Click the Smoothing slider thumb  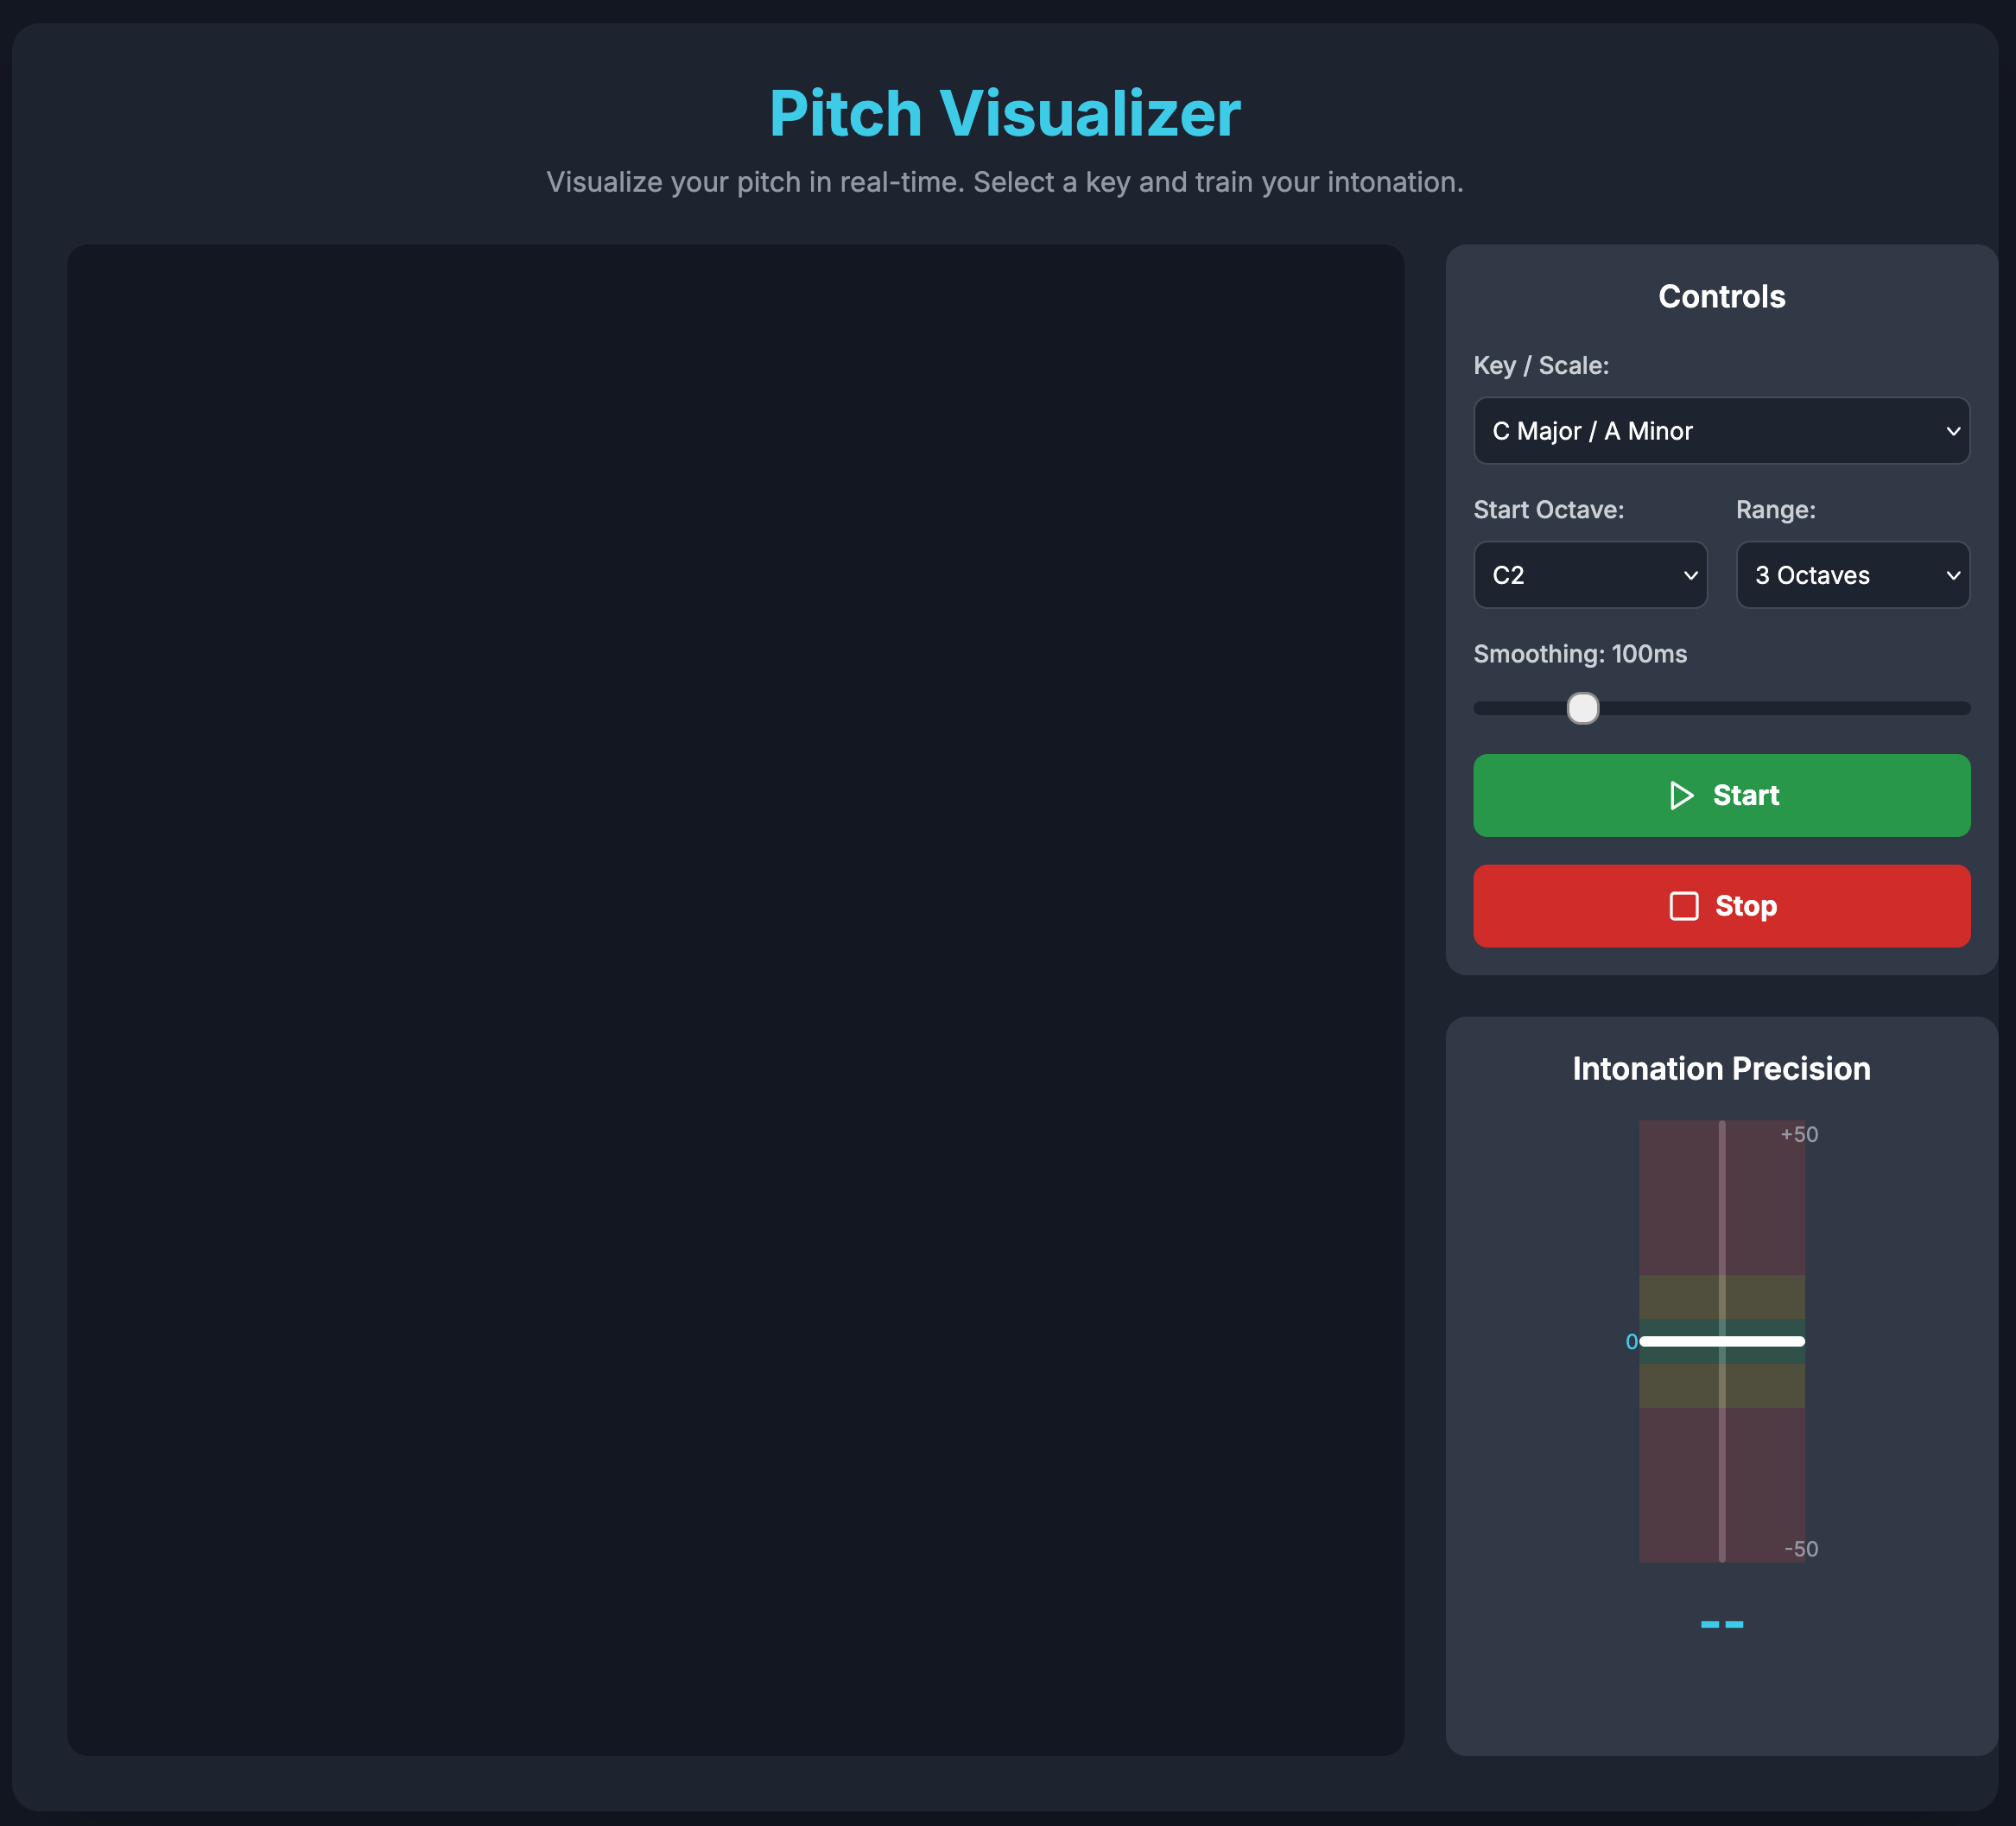pyautogui.click(x=1582, y=708)
